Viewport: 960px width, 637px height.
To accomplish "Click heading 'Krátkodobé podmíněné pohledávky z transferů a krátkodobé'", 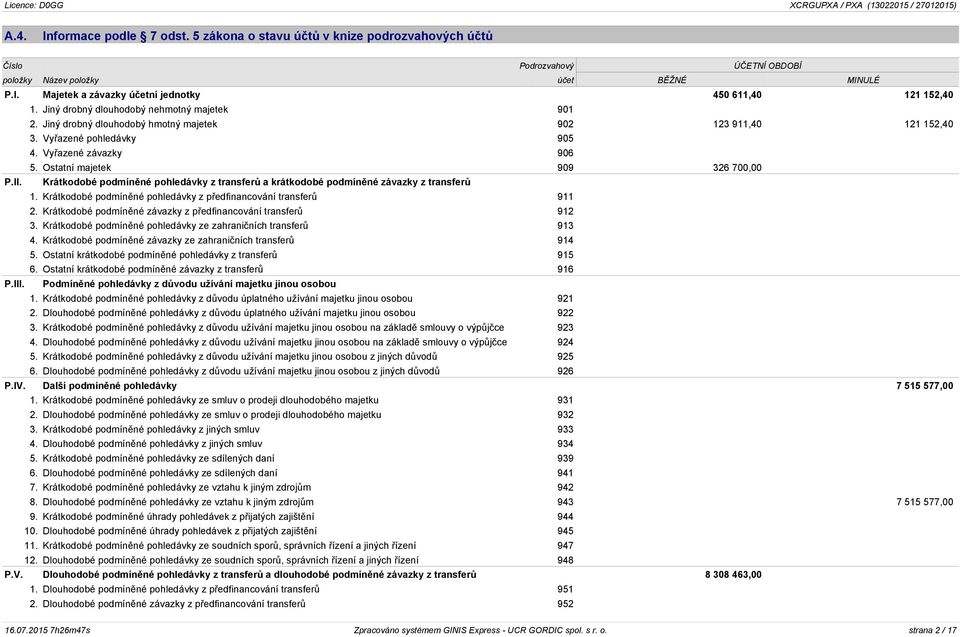I will (257, 183).
